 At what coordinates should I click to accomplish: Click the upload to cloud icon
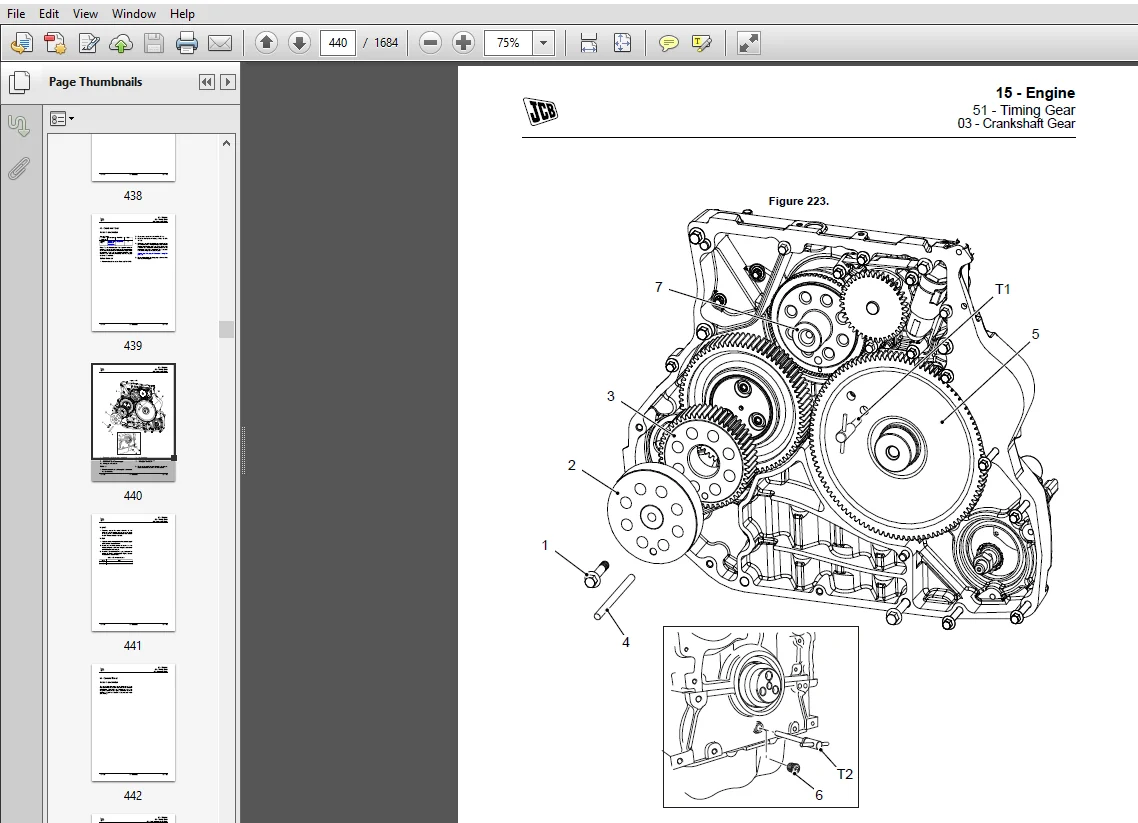[x=120, y=44]
